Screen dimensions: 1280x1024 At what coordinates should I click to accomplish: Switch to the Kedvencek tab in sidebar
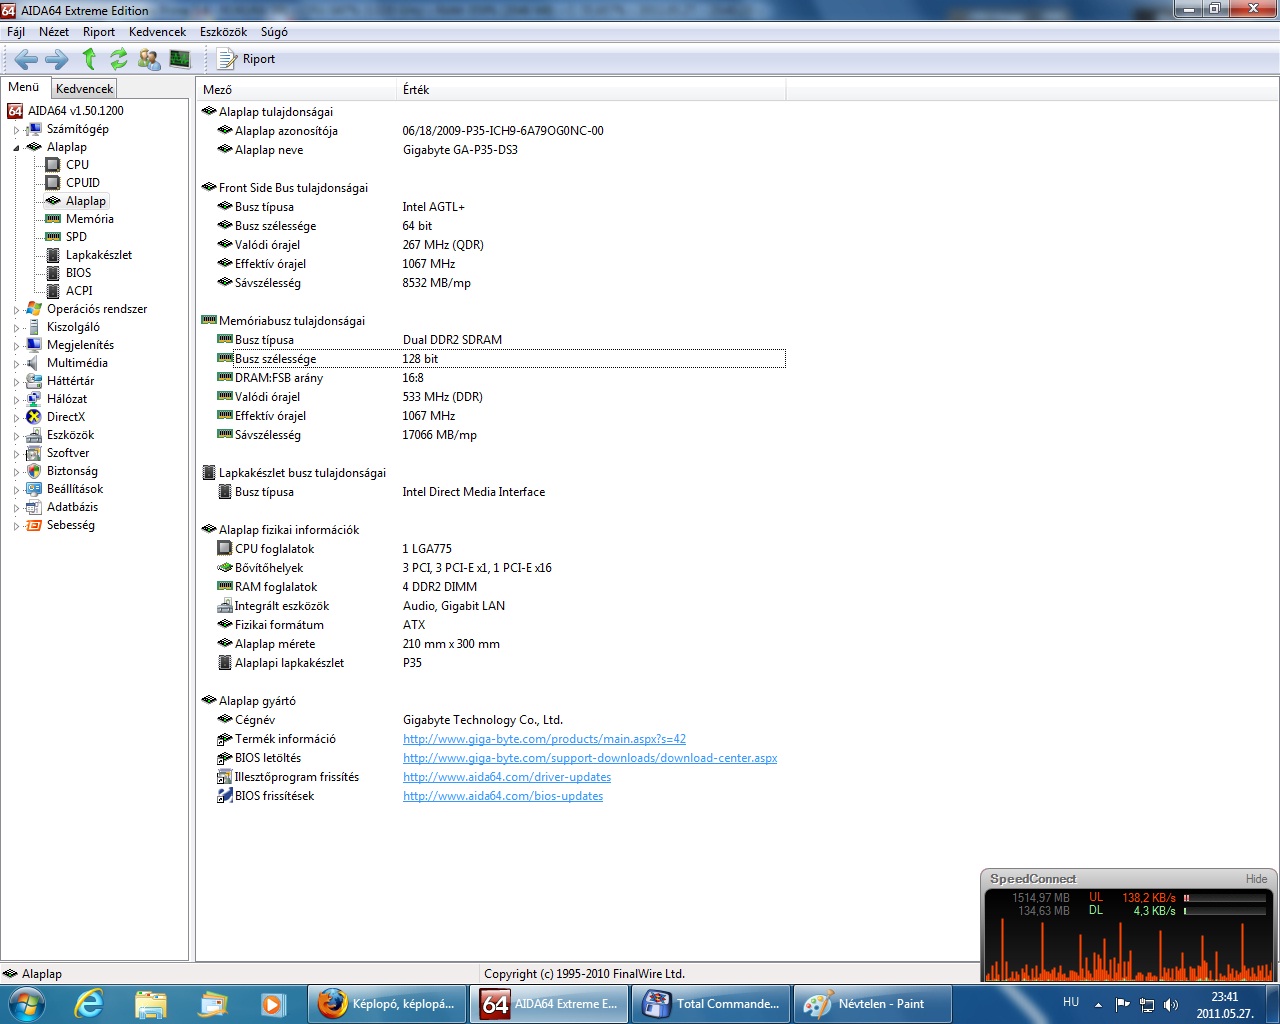pyautogui.click(x=84, y=89)
